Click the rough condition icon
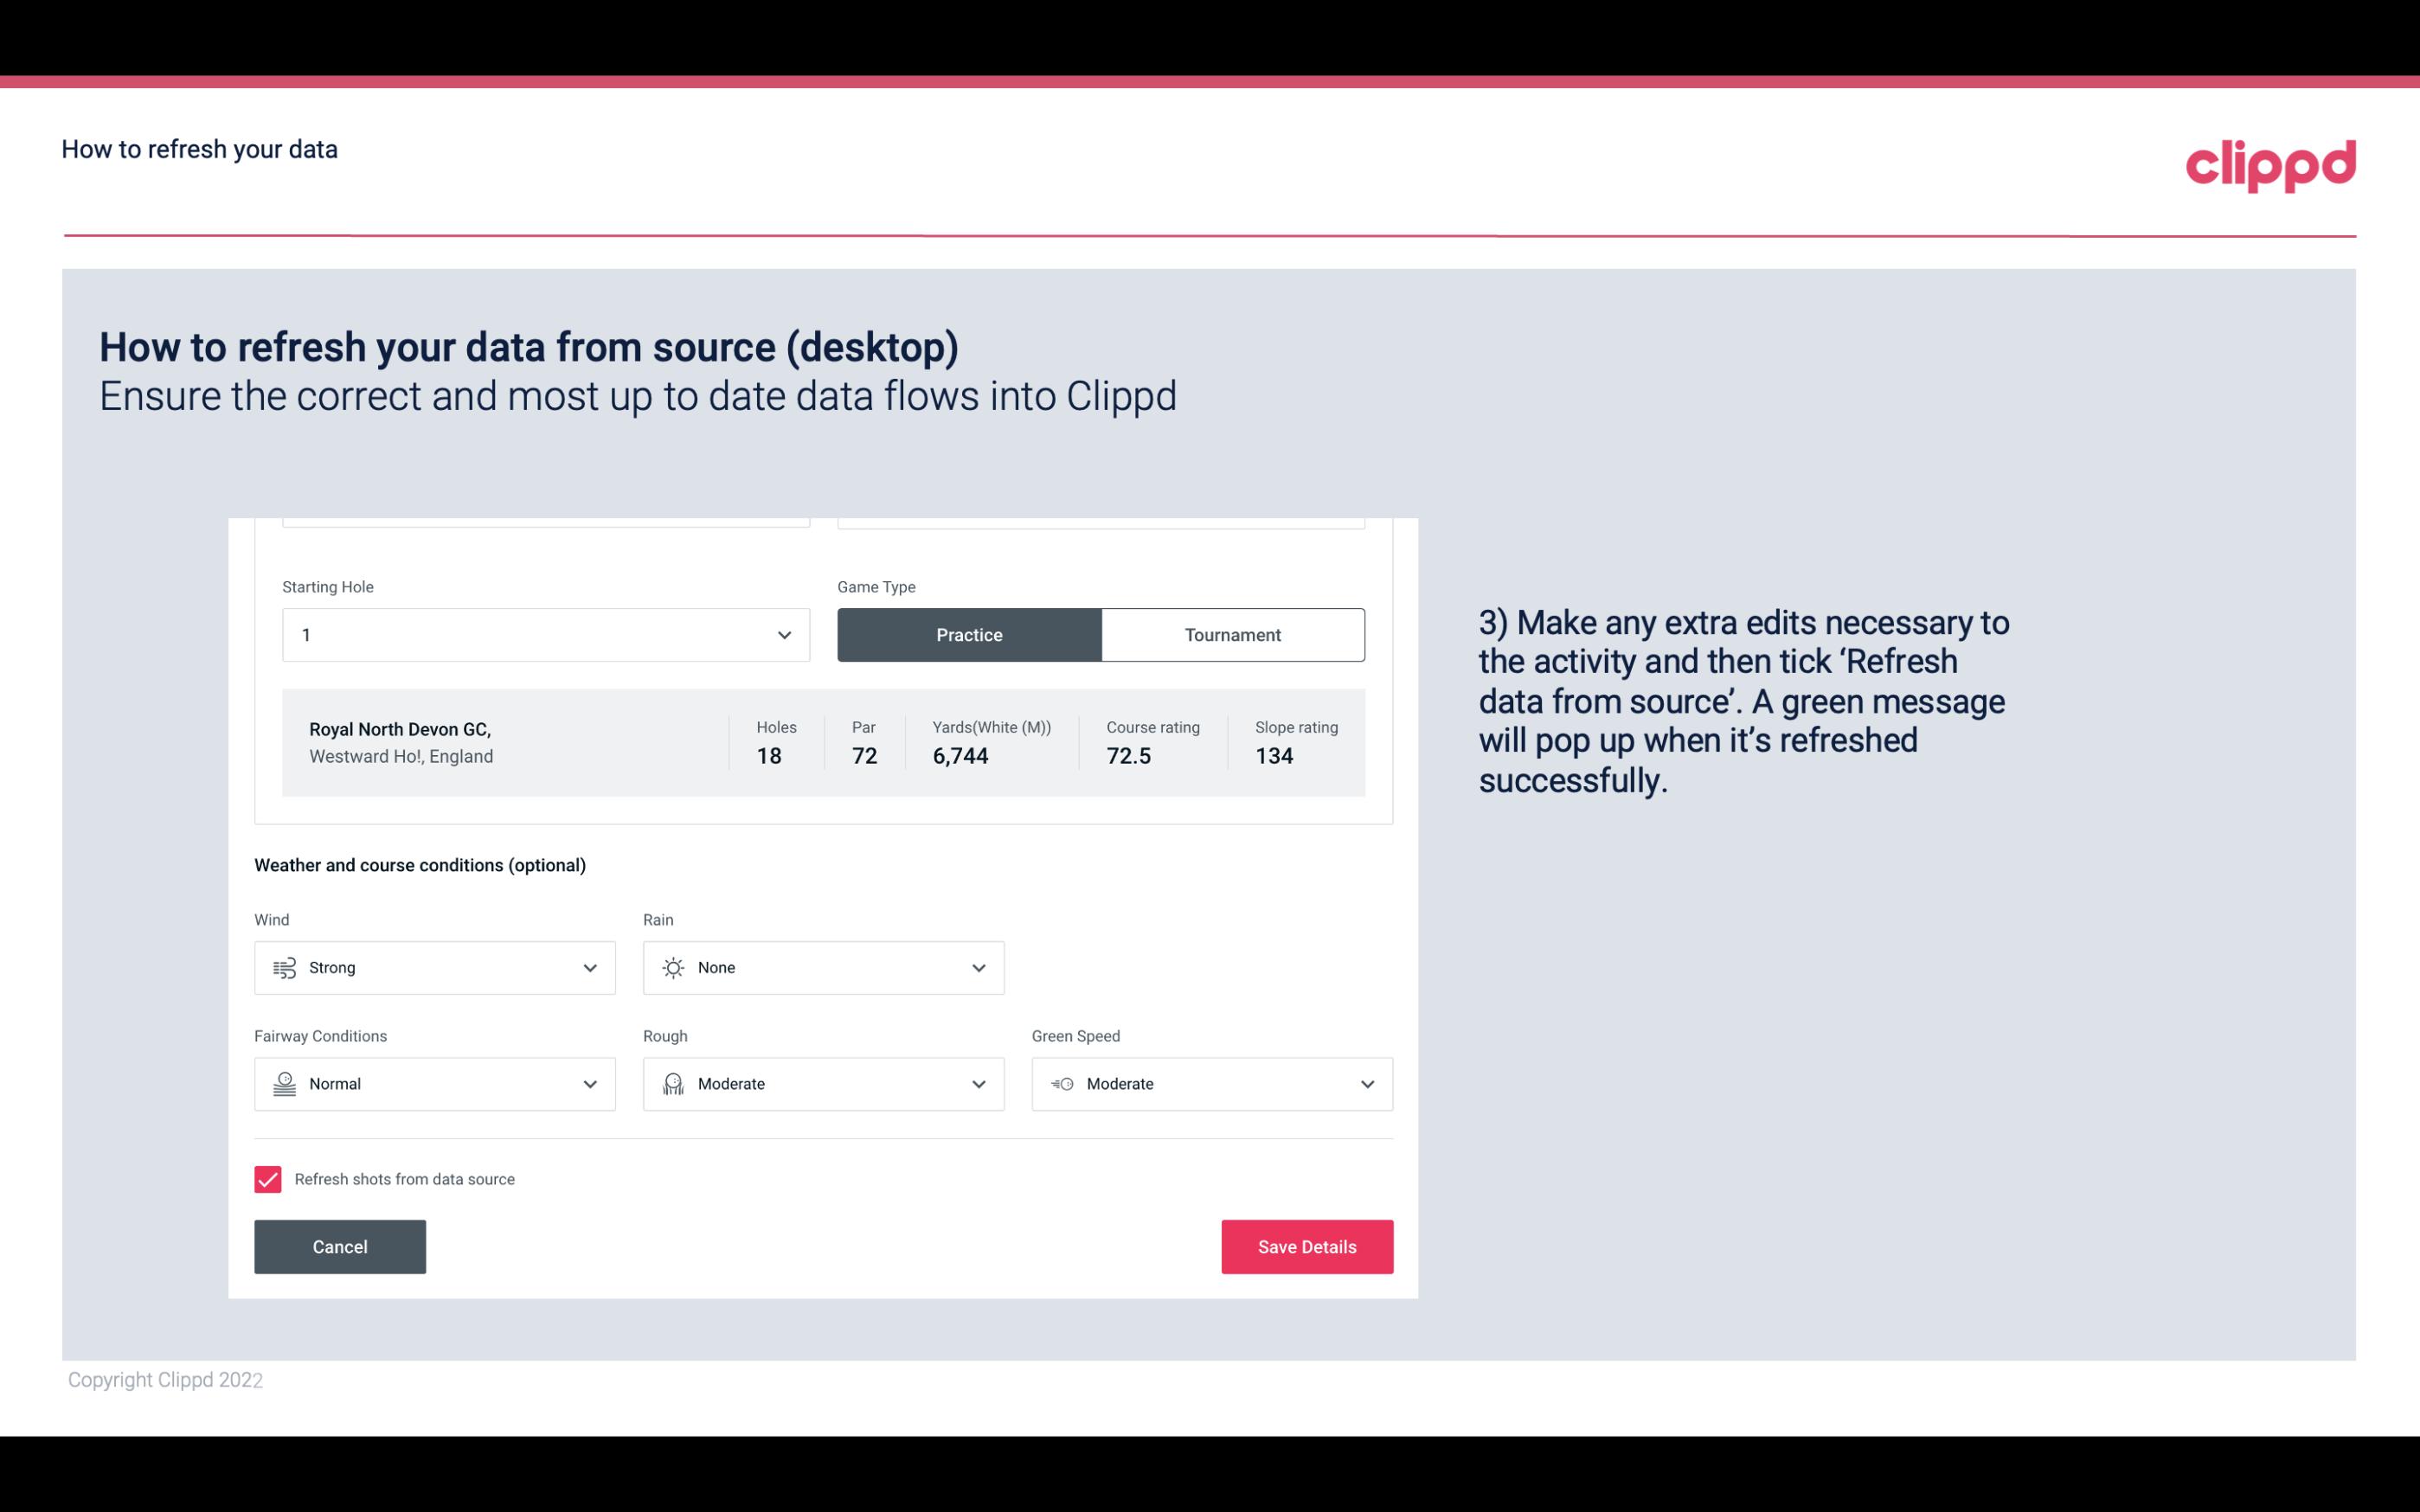The height and width of the screenshot is (1512, 2420). tap(672, 1082)
